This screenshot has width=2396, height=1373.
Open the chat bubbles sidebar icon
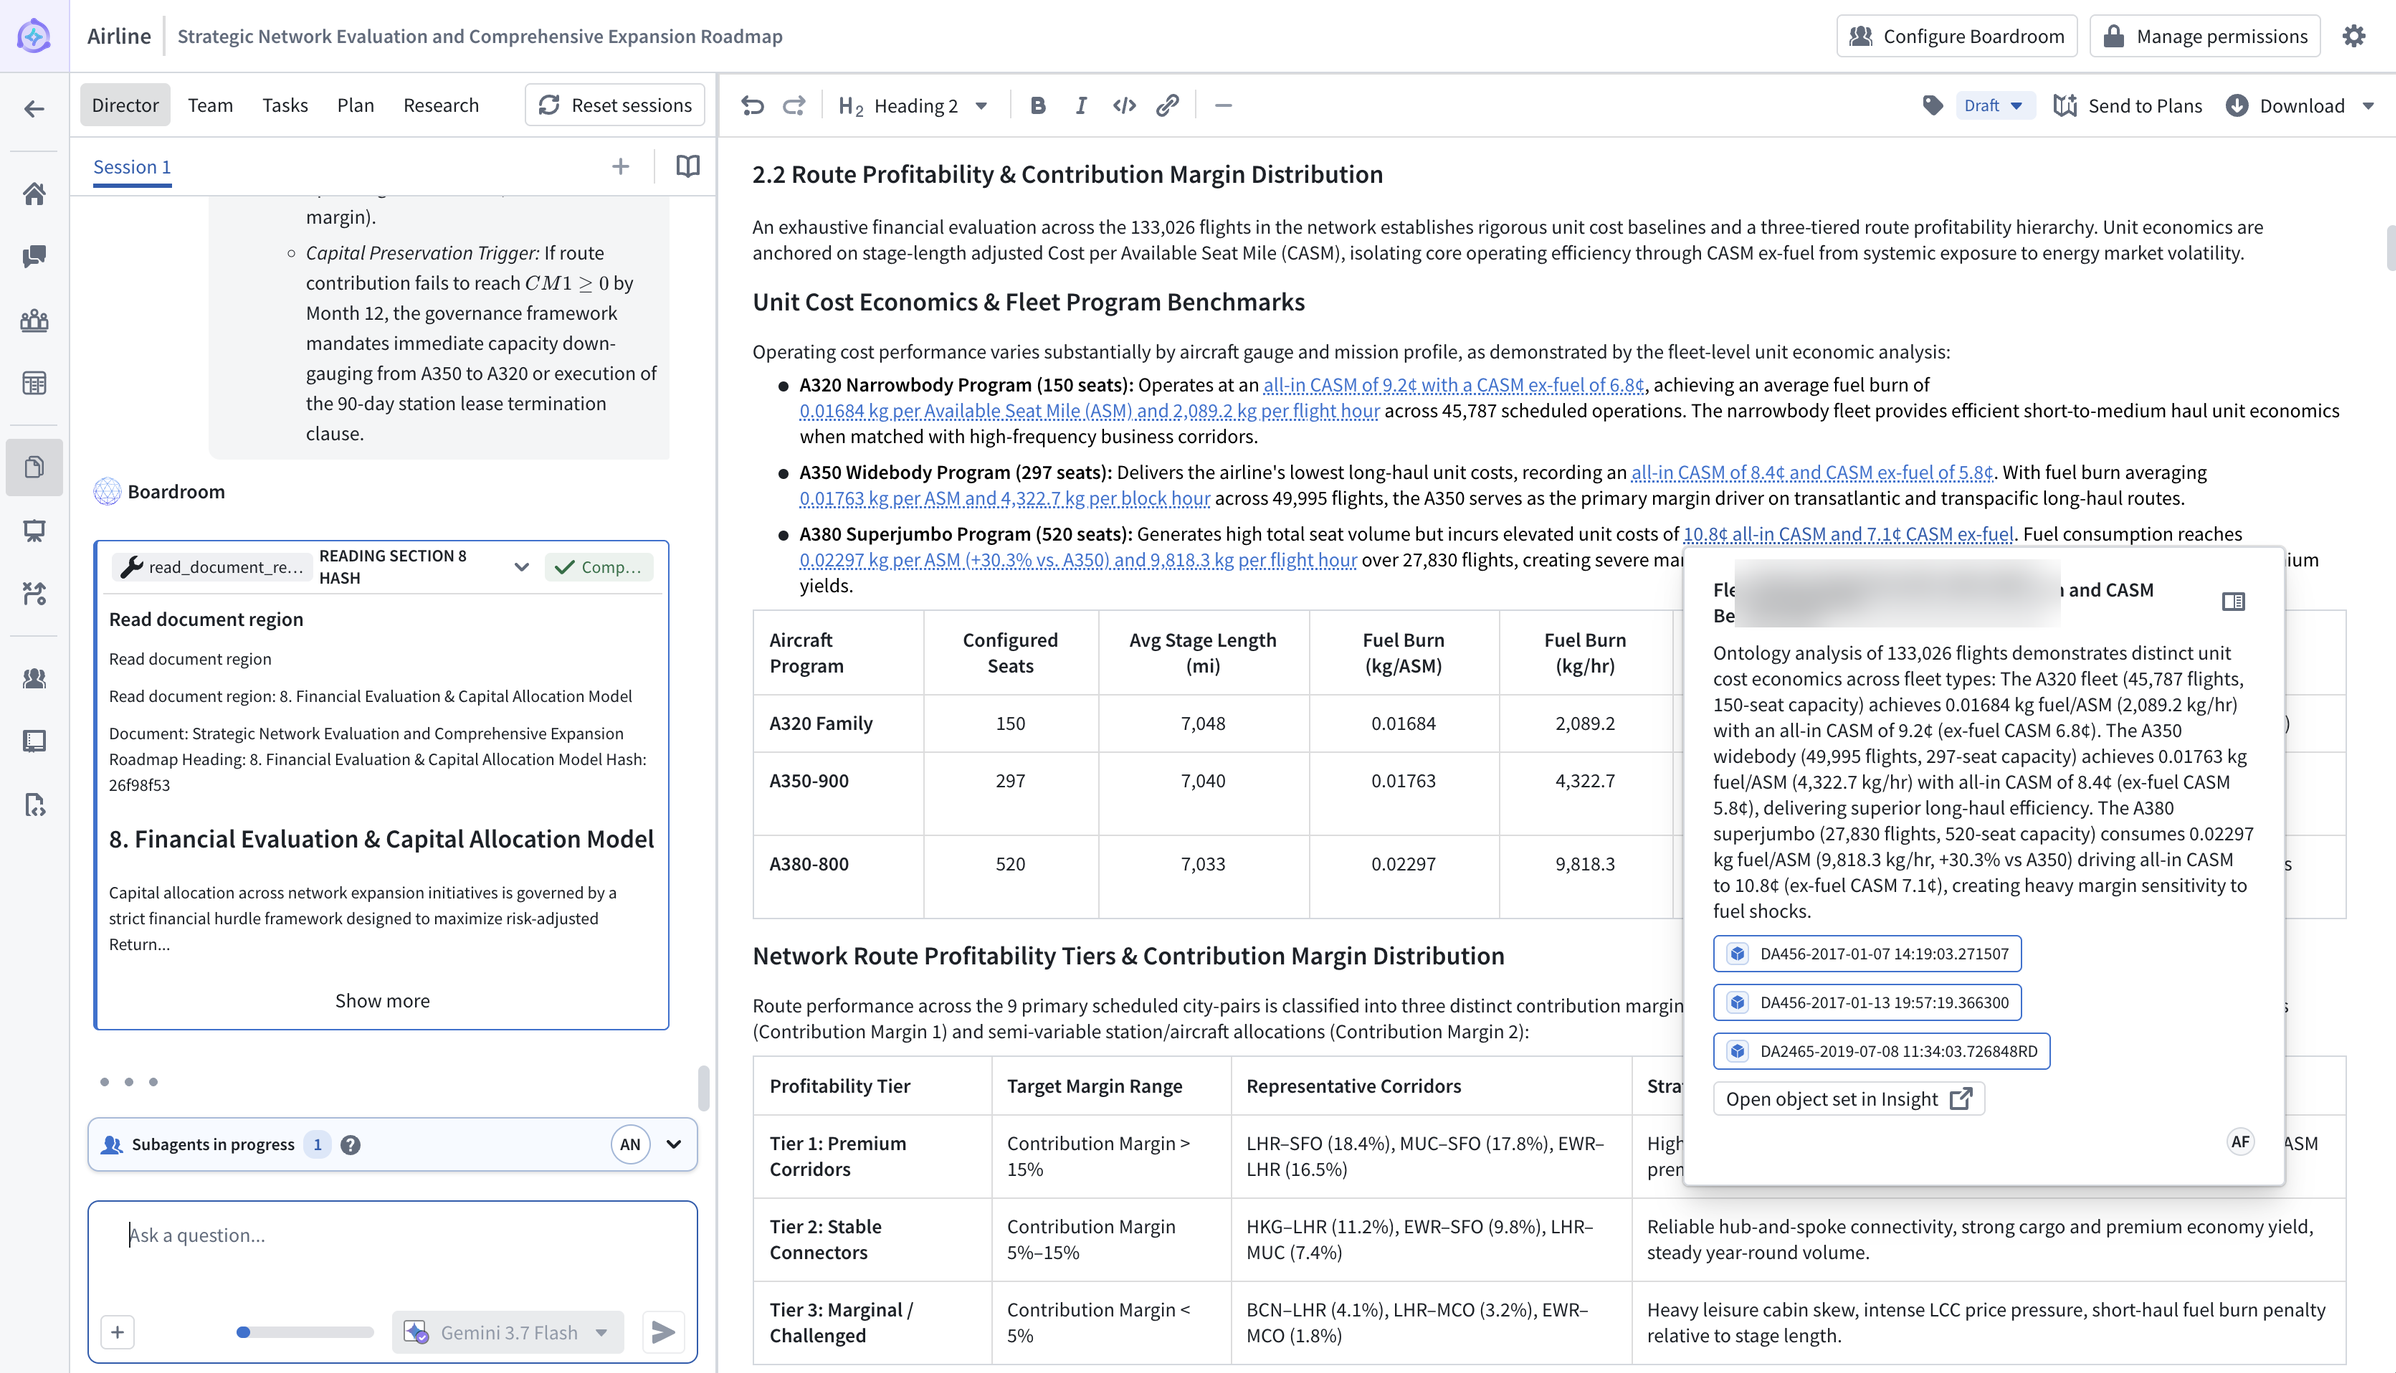click(x=34, y=257)
